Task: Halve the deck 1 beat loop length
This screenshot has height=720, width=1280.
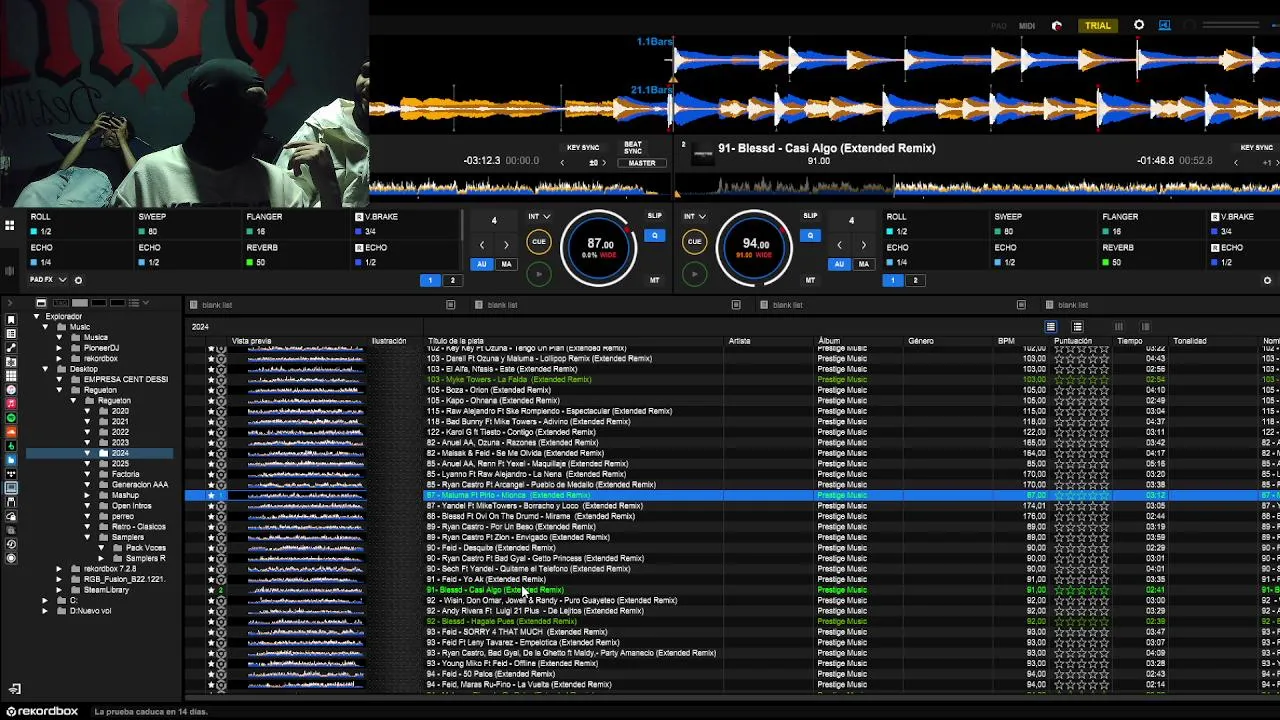Action: tap(481, 245)
